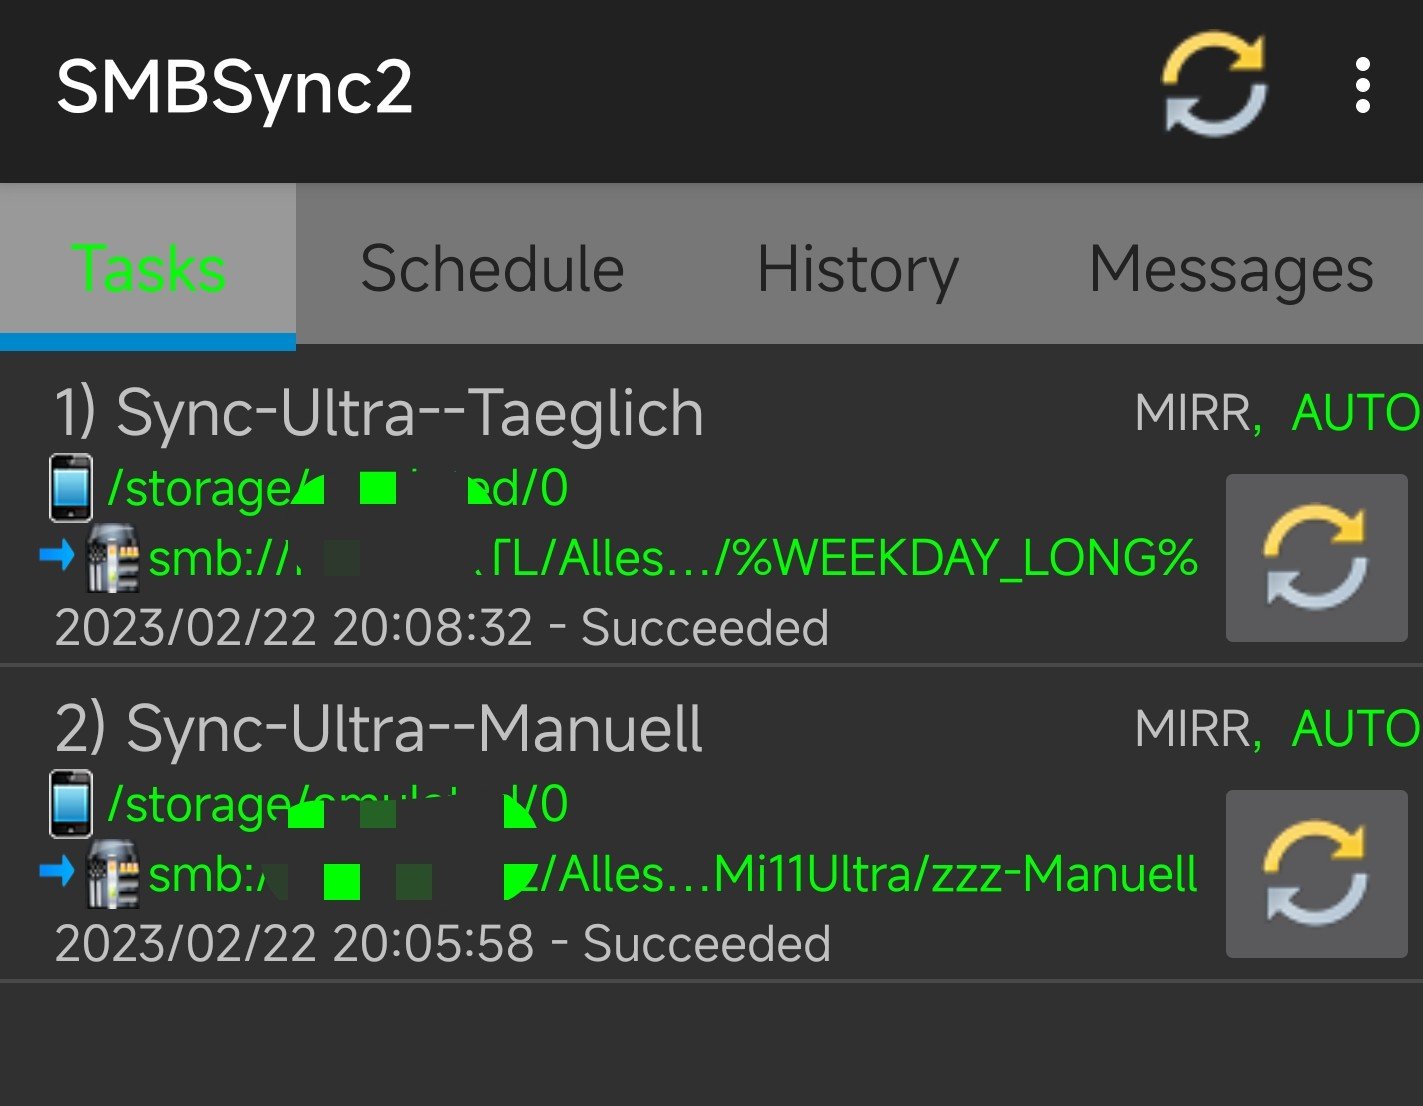1423x1106 pixels.
Task: Start sync for Sync-Ultra--Taeglich task
Action: (1316, 557)
